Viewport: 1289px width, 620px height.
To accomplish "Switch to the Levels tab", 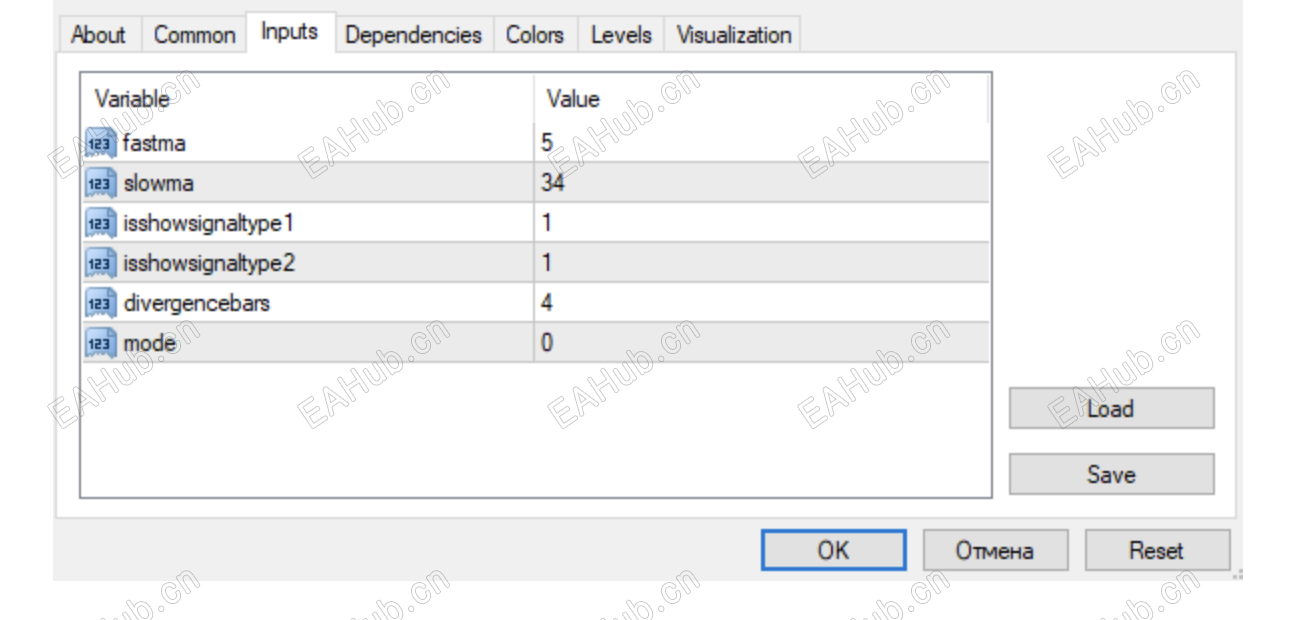I will [x=621, y=35].
